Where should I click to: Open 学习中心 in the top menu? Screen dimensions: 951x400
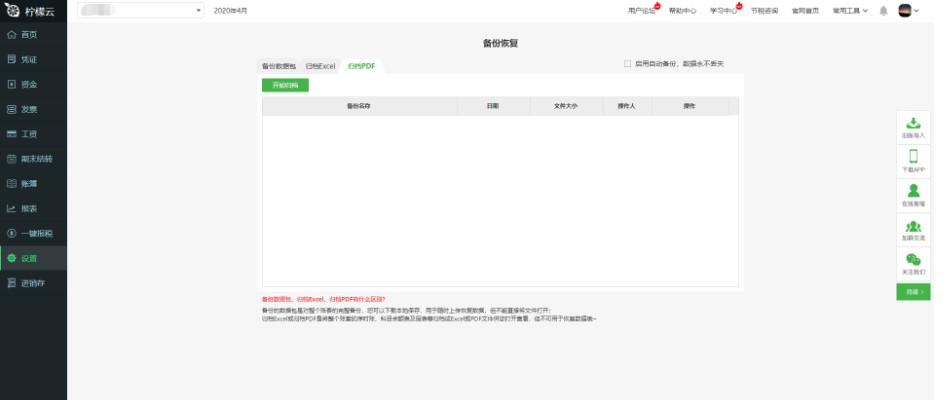point(724,11)
